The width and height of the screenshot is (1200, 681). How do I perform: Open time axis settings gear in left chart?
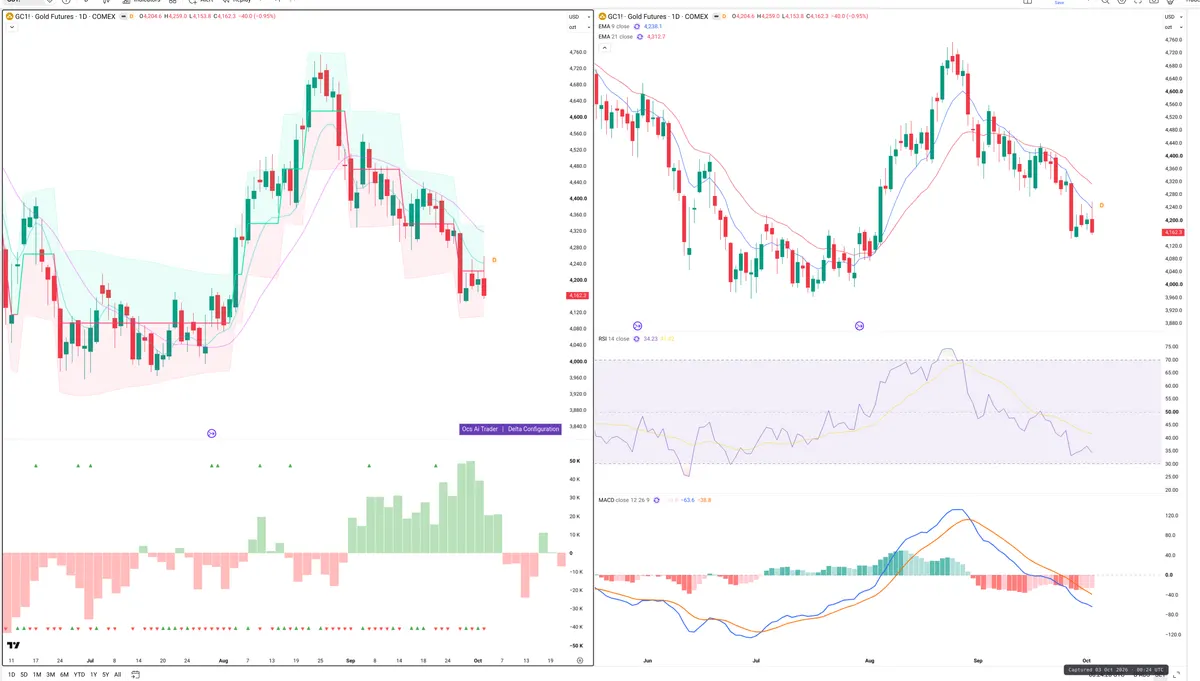click(x=580, y=661)
